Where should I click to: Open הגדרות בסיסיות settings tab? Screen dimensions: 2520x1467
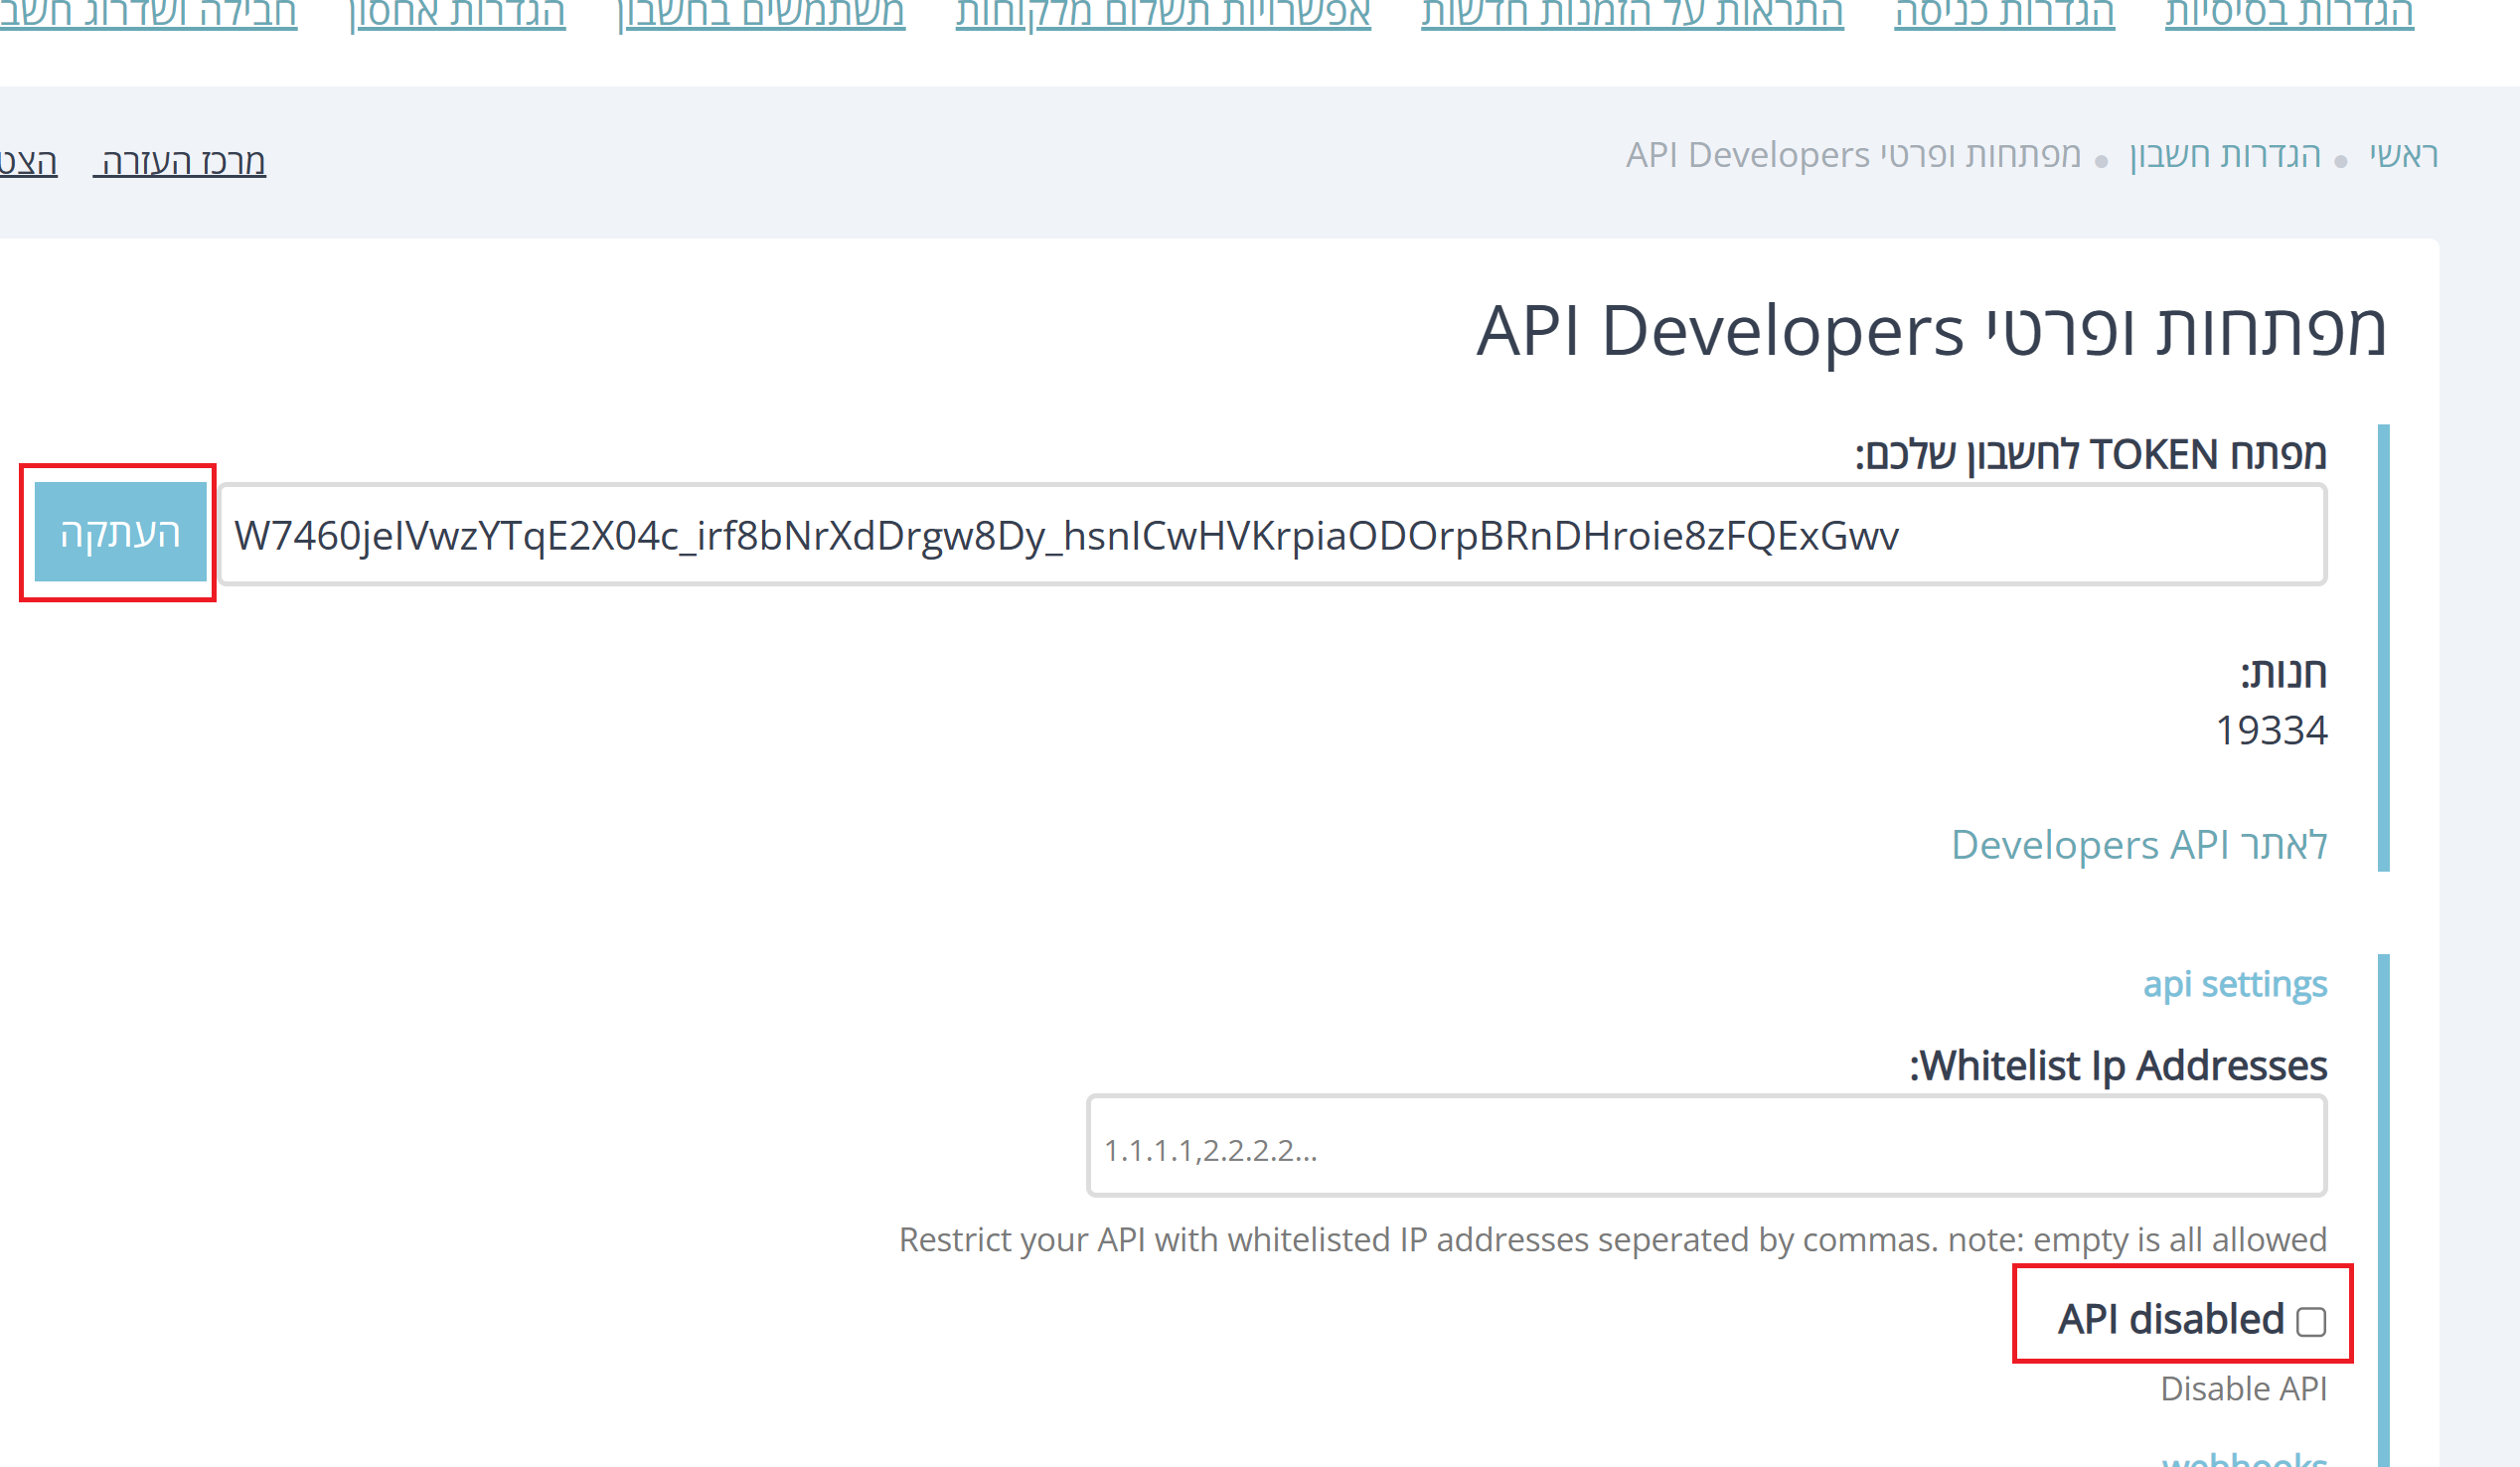click(x=2289, y=14)
